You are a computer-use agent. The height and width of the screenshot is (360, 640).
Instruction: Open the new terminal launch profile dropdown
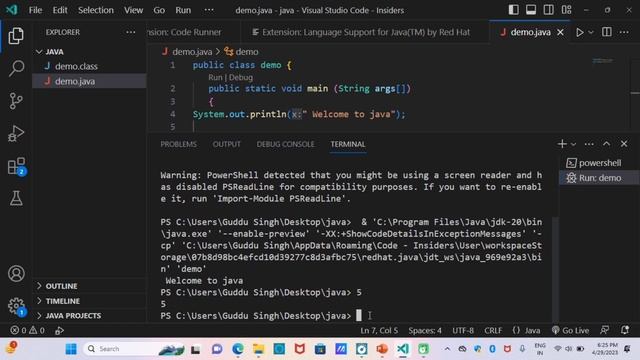tap(573, 144)
